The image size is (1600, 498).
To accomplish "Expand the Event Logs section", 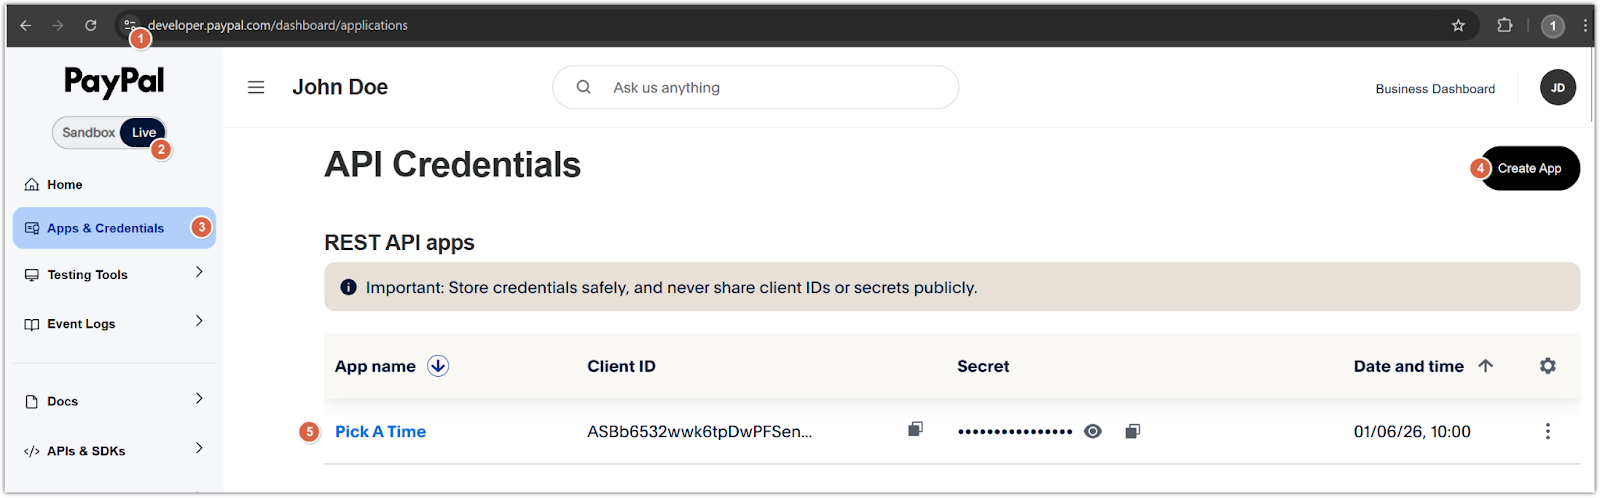I will pyautogui.click(x=199, y=322).
